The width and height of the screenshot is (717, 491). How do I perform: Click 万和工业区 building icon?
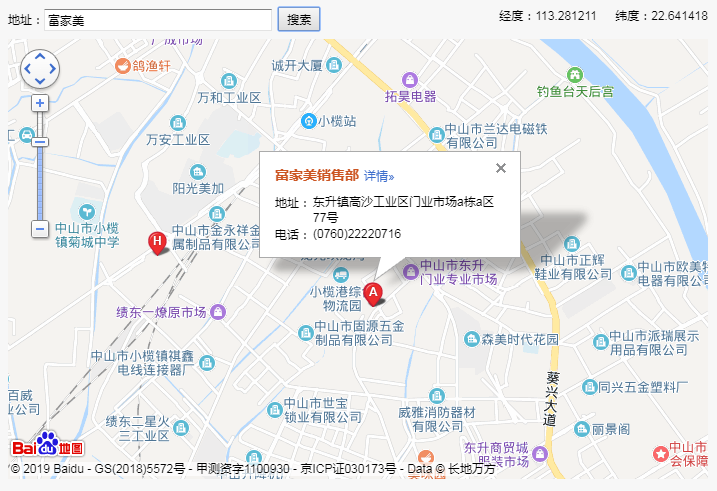point(229,81)
